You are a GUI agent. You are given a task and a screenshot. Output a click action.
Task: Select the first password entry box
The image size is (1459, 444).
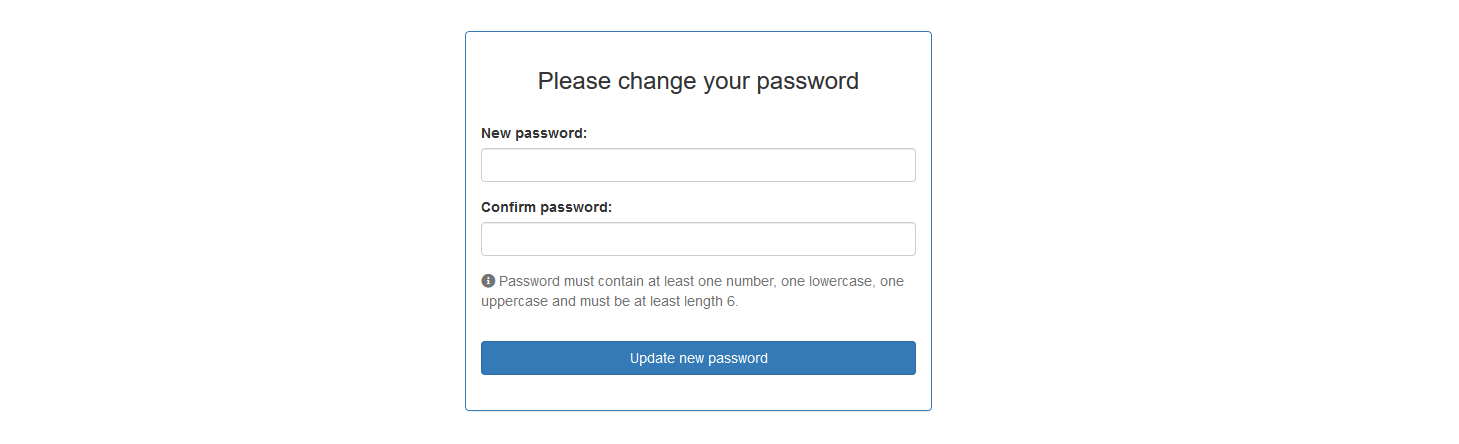[x=698, y=165]
